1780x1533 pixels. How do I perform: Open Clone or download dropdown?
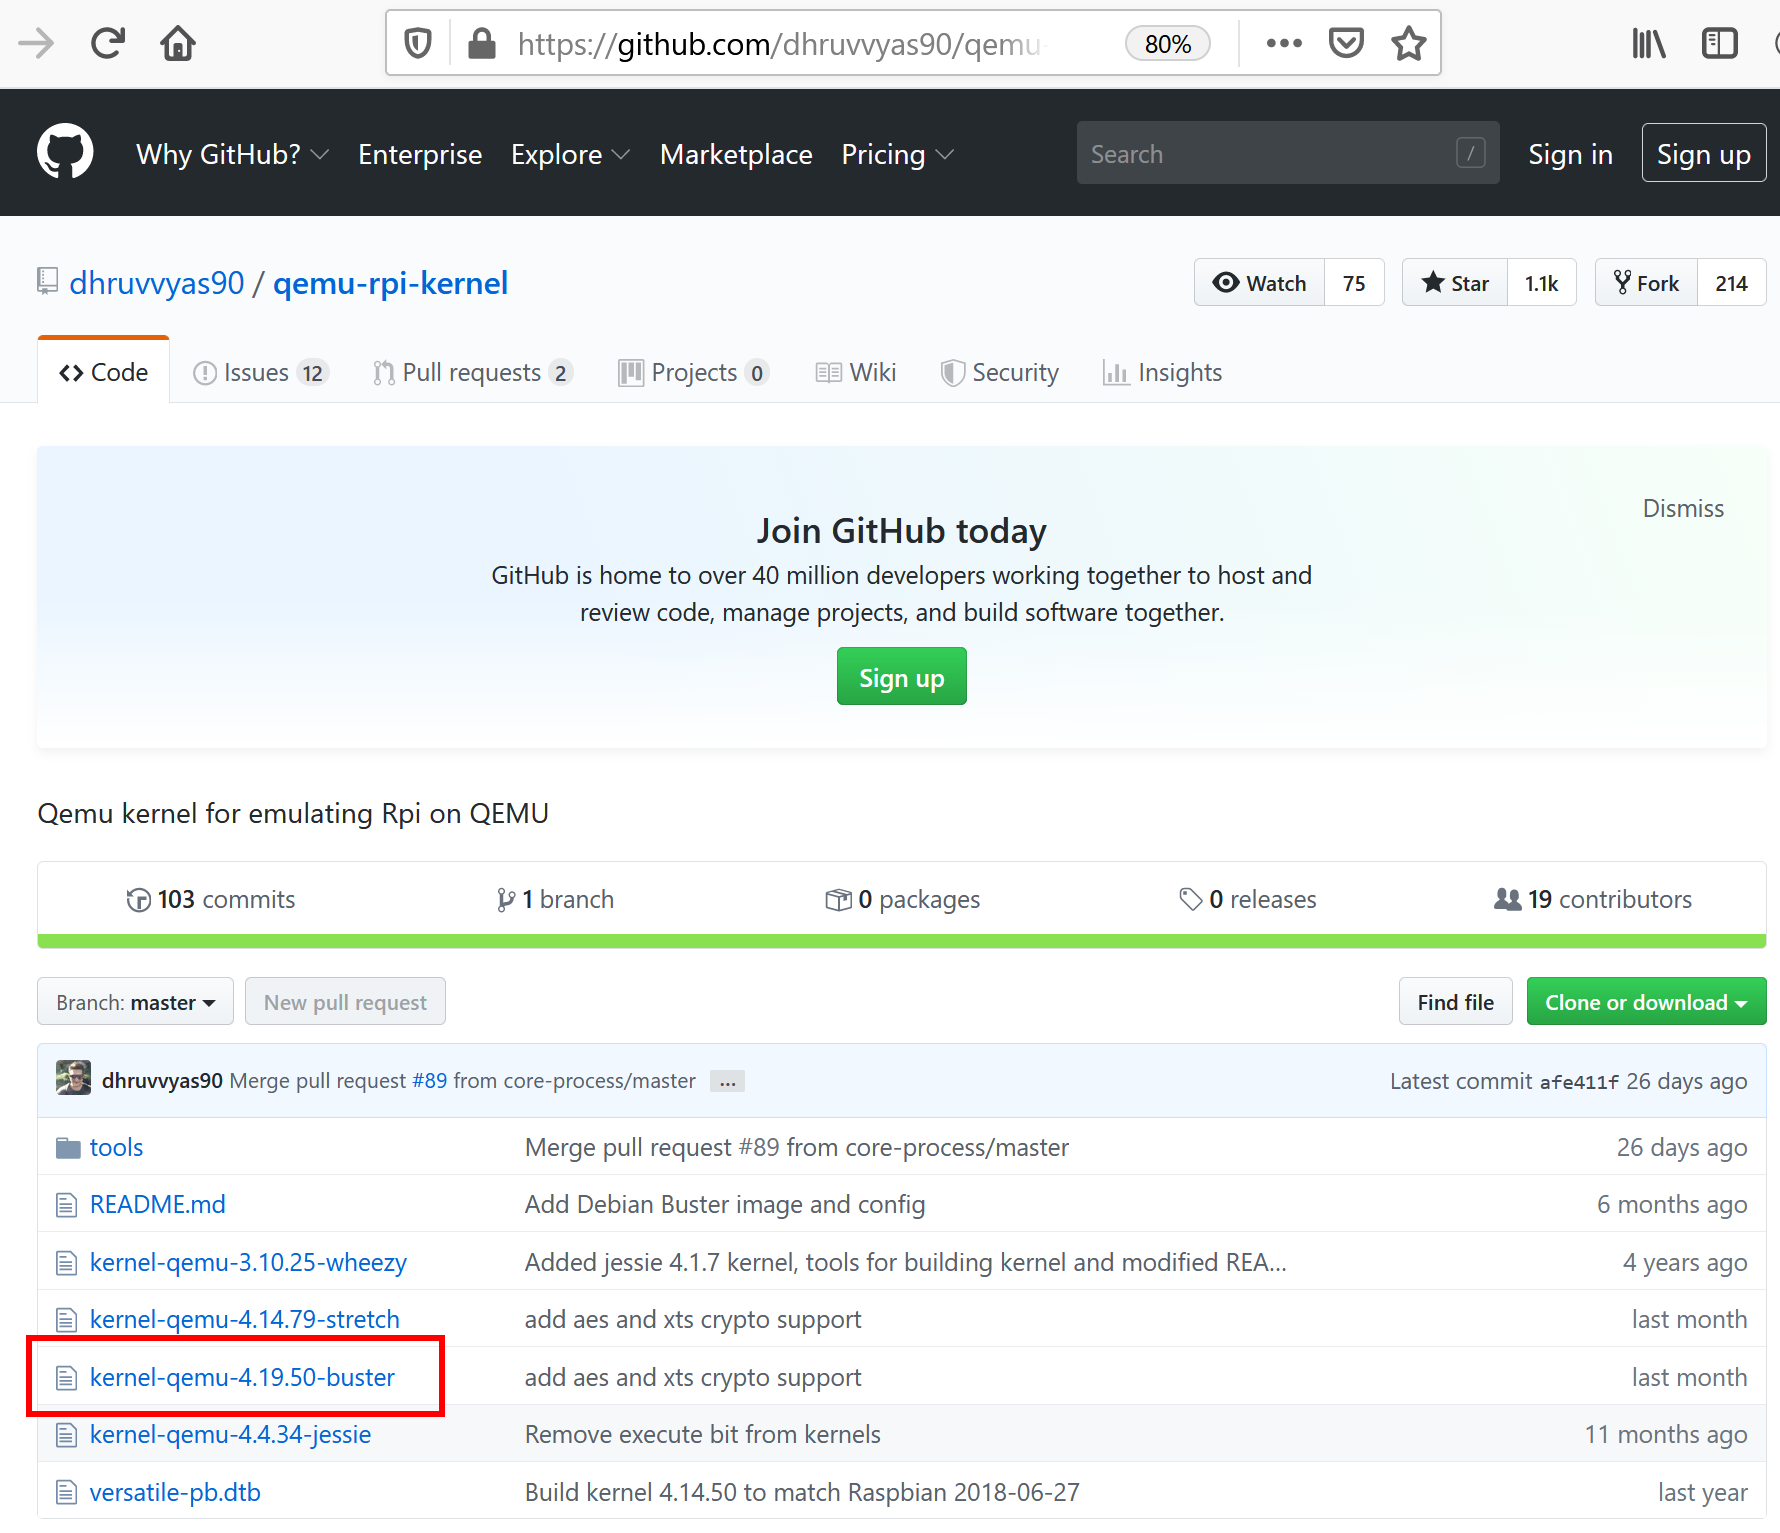pyautogui.click(x=1646, y=1002)
